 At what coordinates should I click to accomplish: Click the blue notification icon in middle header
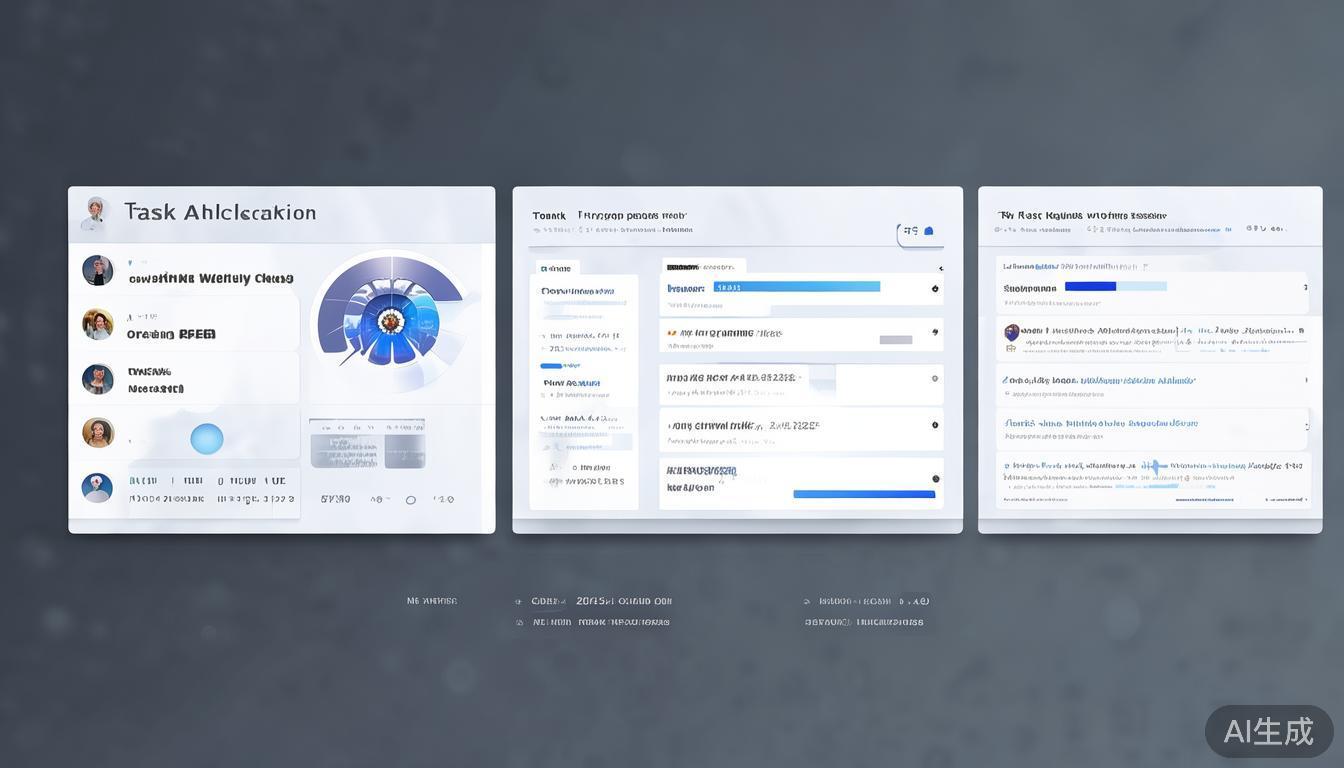[928, 231]
